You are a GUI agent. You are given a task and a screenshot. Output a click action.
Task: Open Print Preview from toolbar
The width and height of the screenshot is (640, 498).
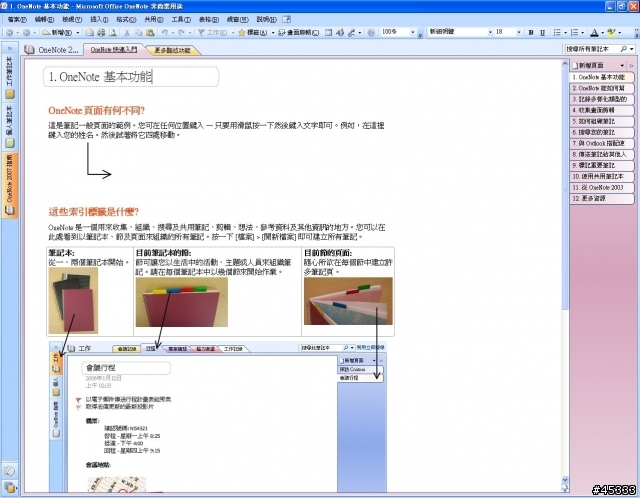click(x=112, y=32)
